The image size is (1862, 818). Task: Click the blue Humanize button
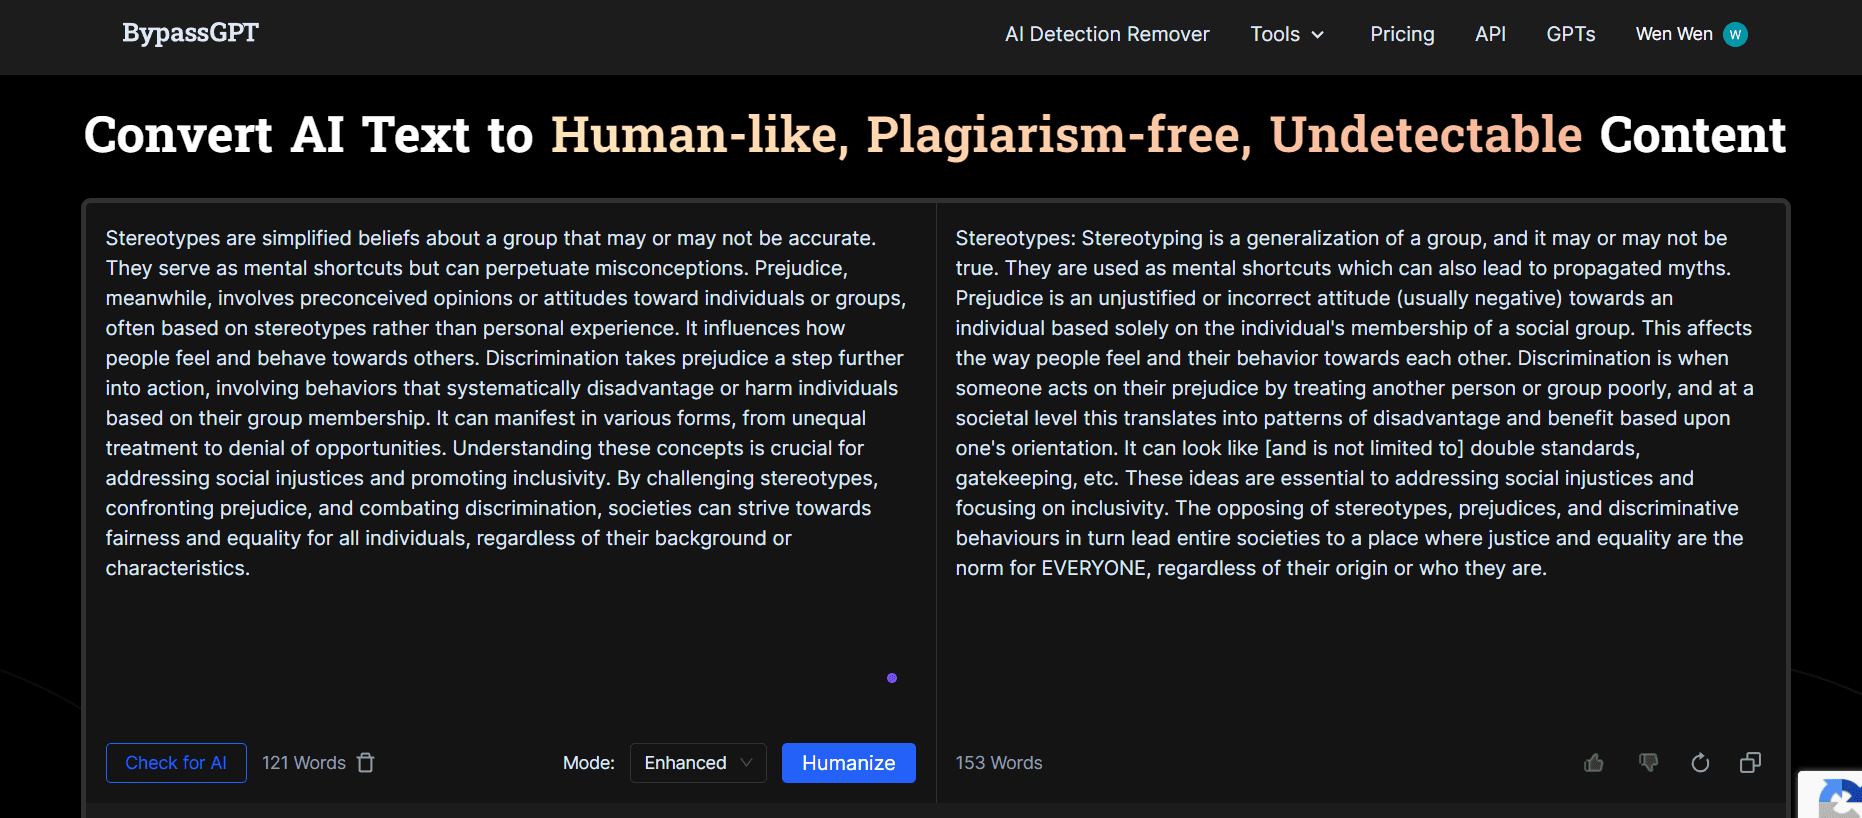point(848,763)
